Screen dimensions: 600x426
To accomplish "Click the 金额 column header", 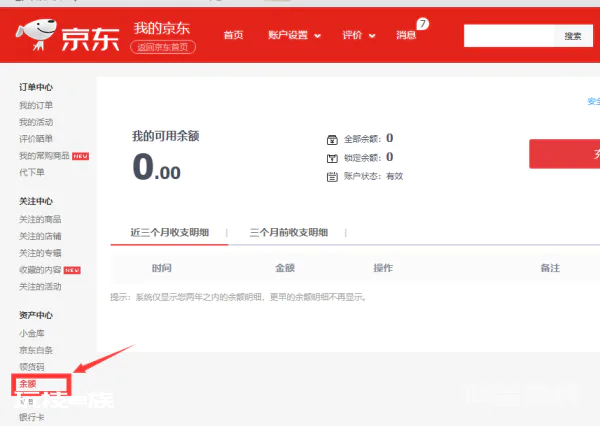I will 285,268.
